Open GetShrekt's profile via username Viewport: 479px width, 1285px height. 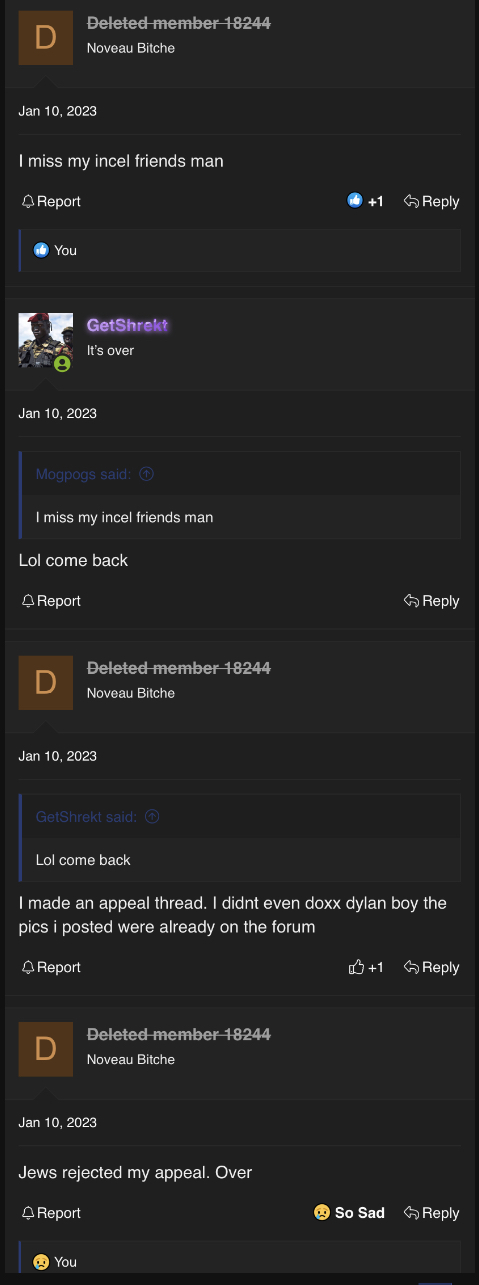click(127, 326)
